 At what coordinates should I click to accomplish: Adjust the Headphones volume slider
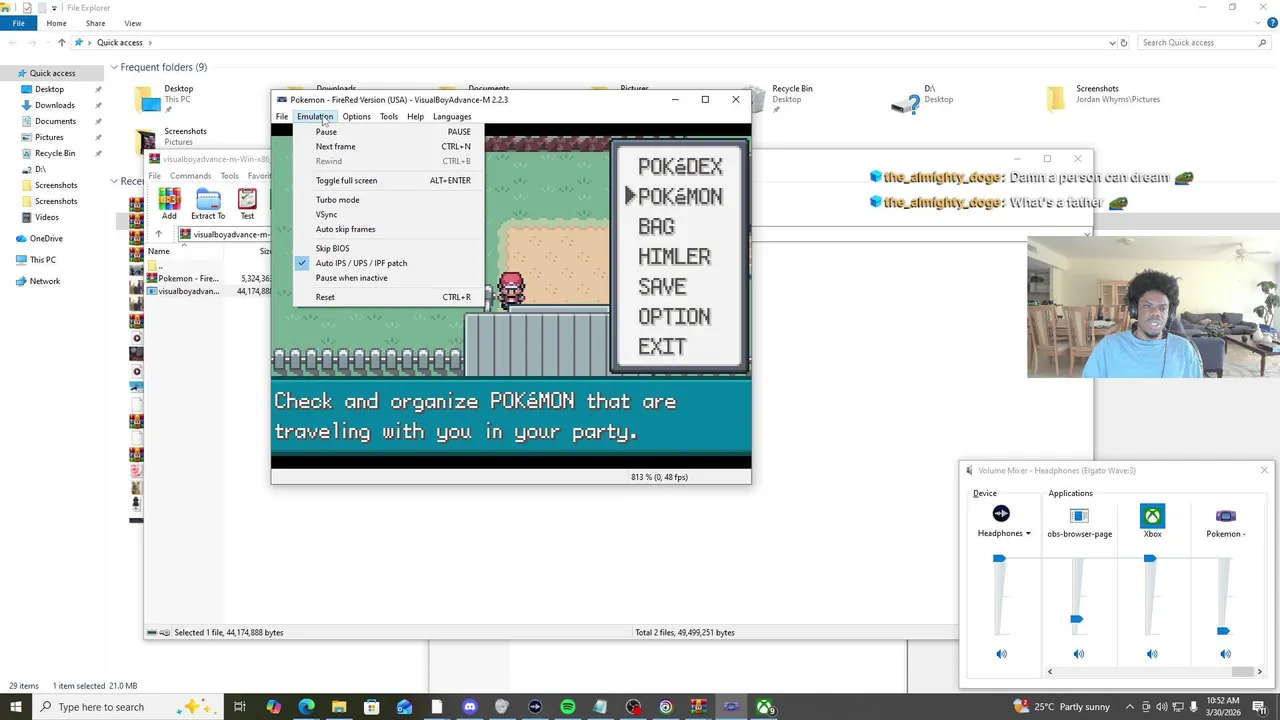(999, 559)
